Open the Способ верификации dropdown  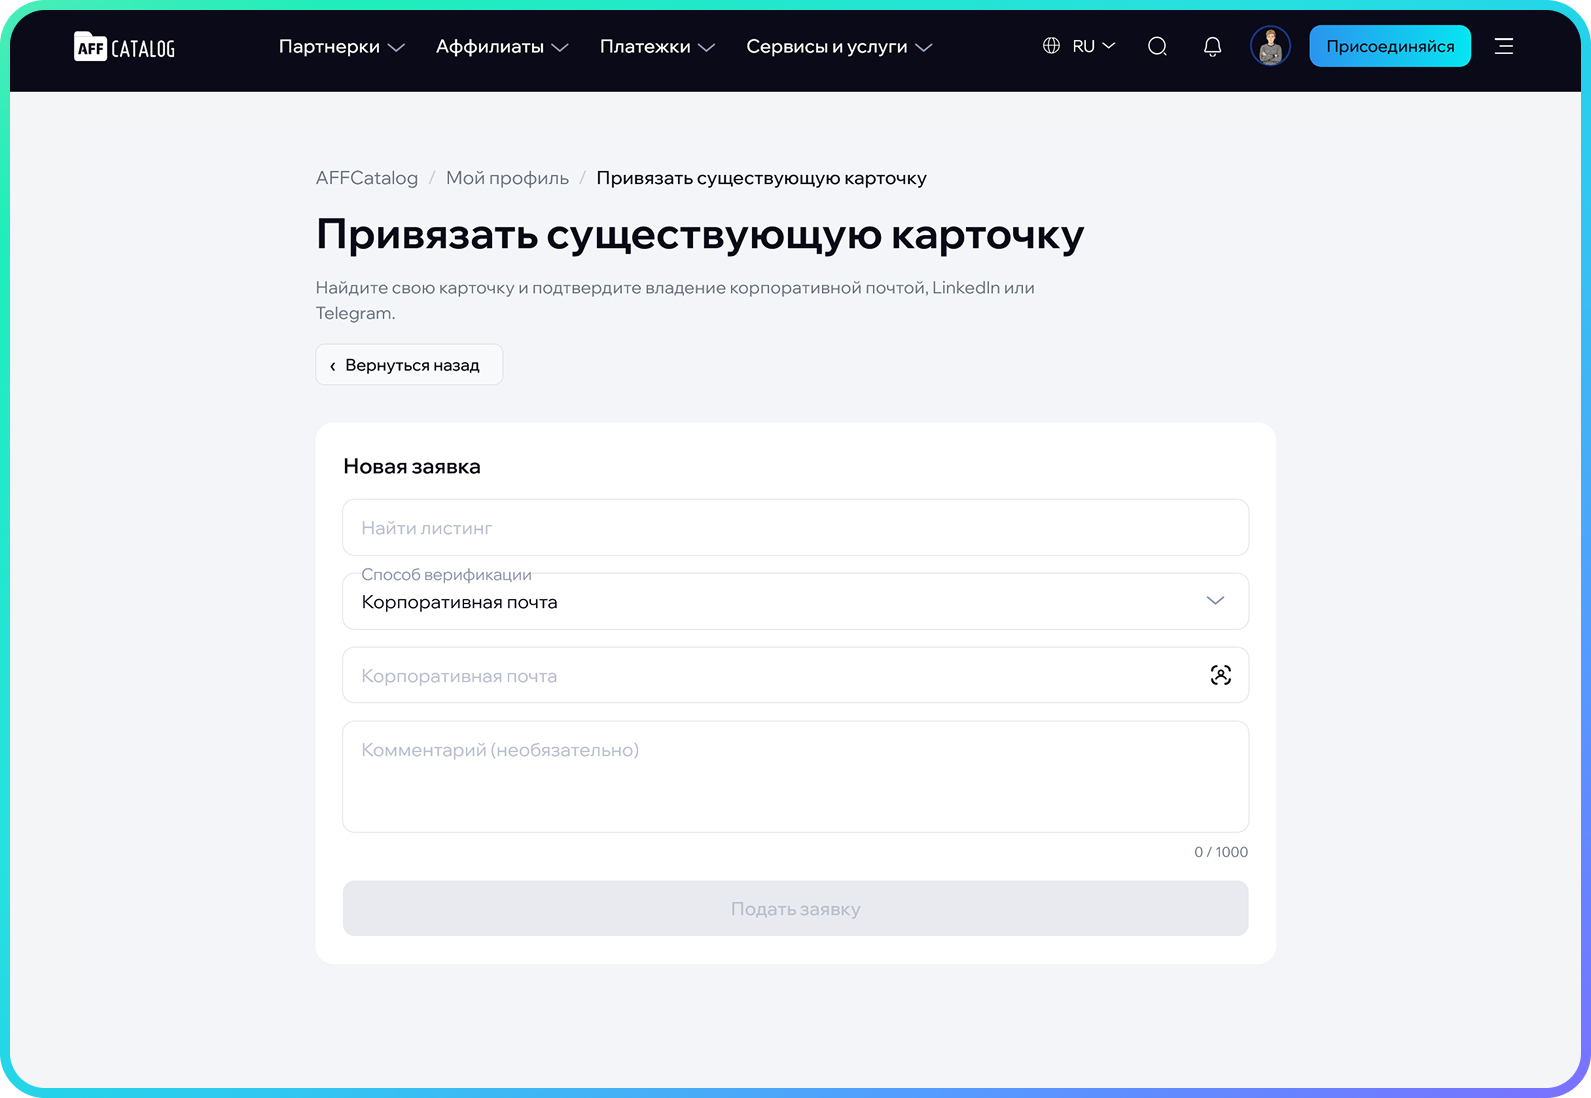(795, 601)
